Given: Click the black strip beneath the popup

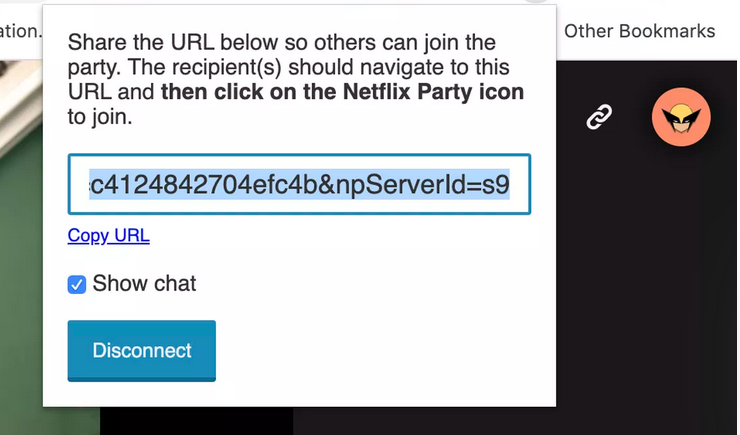Looking at the screenshot, I should pos(200,421).
